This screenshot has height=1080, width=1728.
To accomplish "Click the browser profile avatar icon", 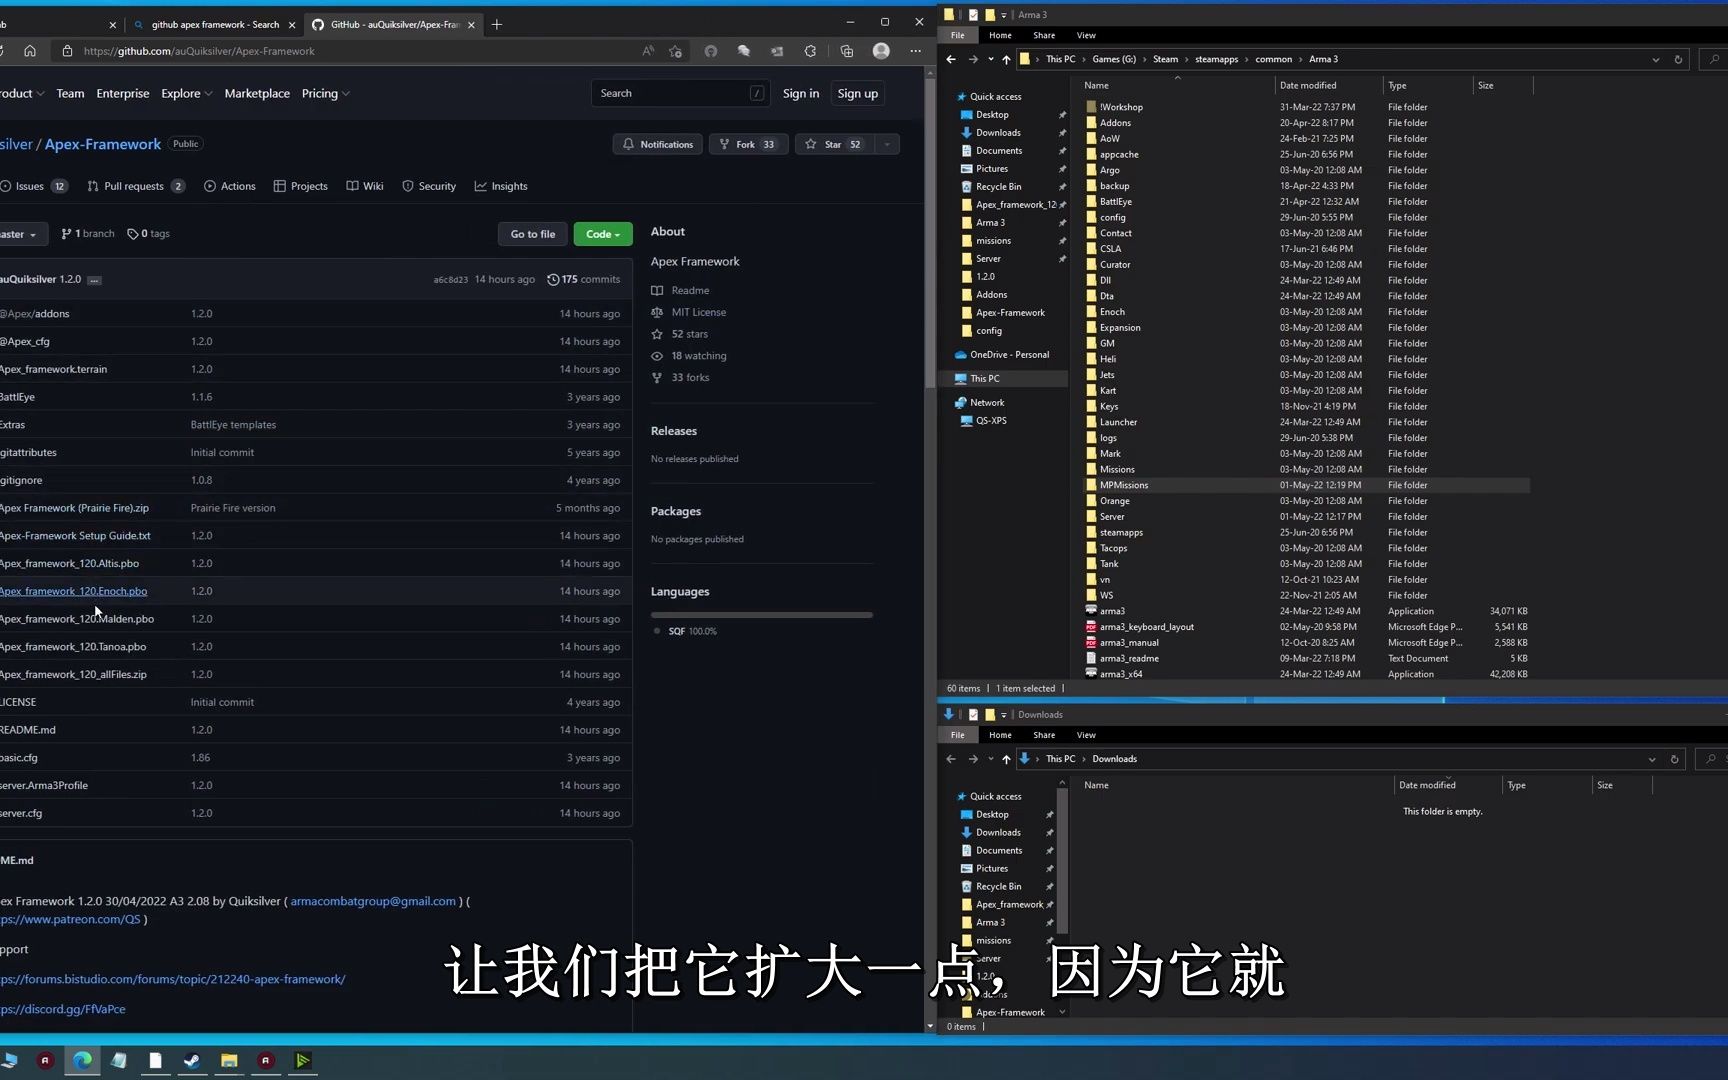I will click(881, 51).
